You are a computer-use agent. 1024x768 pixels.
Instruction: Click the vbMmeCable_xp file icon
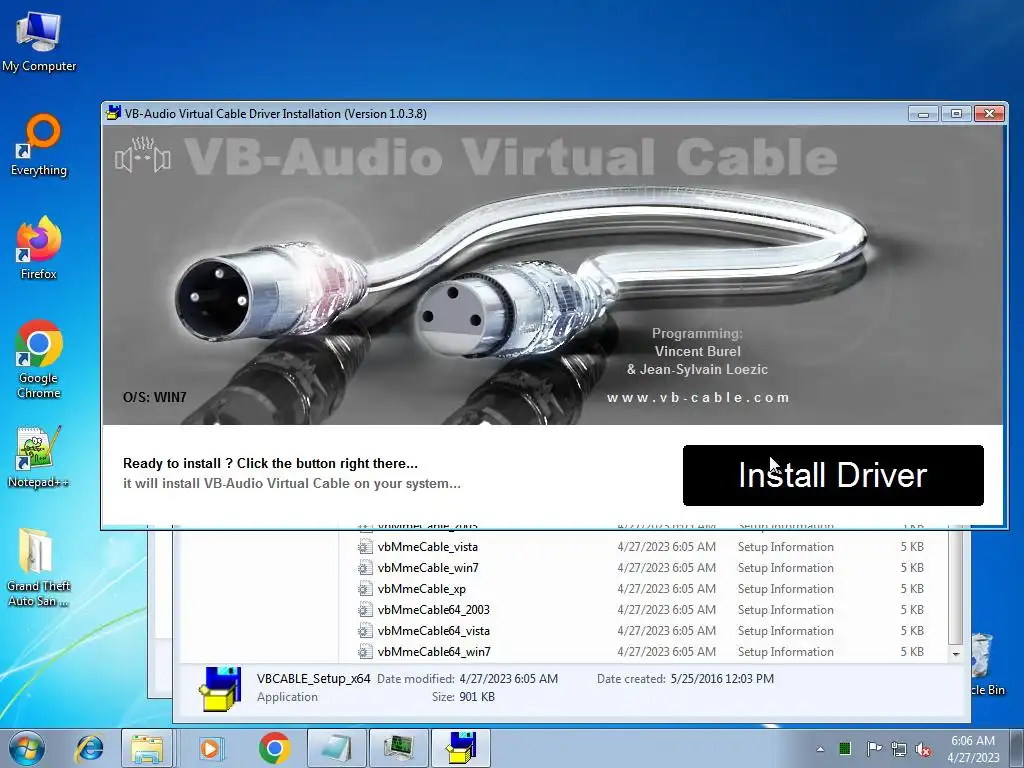point(365,588)
